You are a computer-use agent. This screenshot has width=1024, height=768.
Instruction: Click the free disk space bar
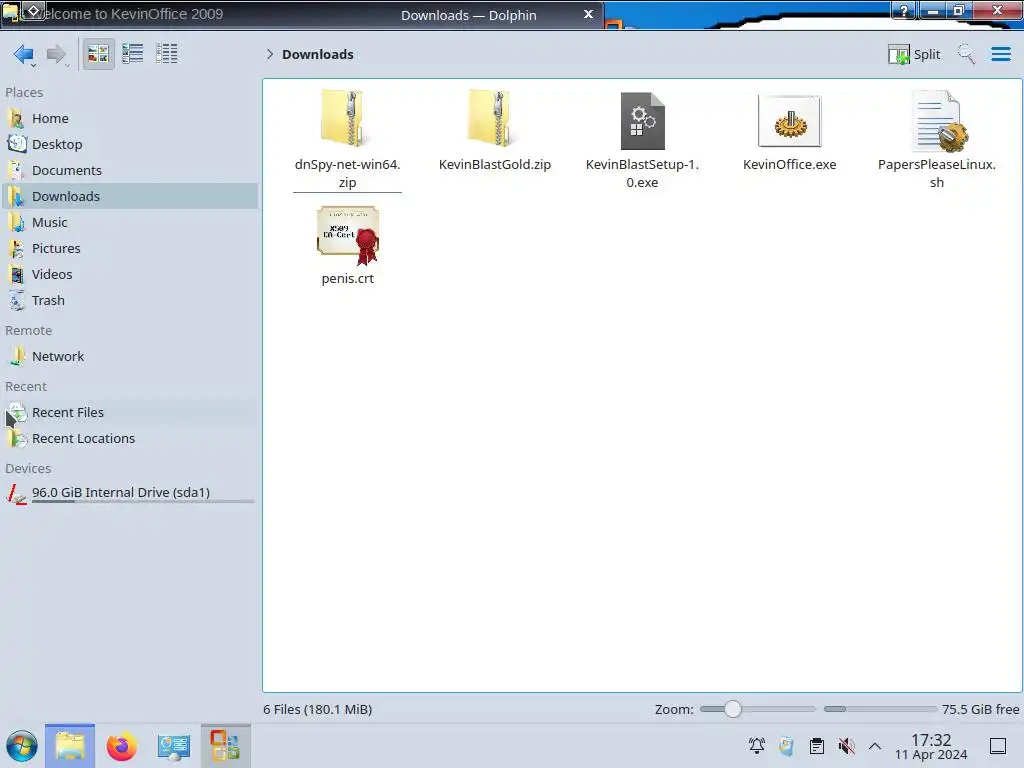(880, 709)
